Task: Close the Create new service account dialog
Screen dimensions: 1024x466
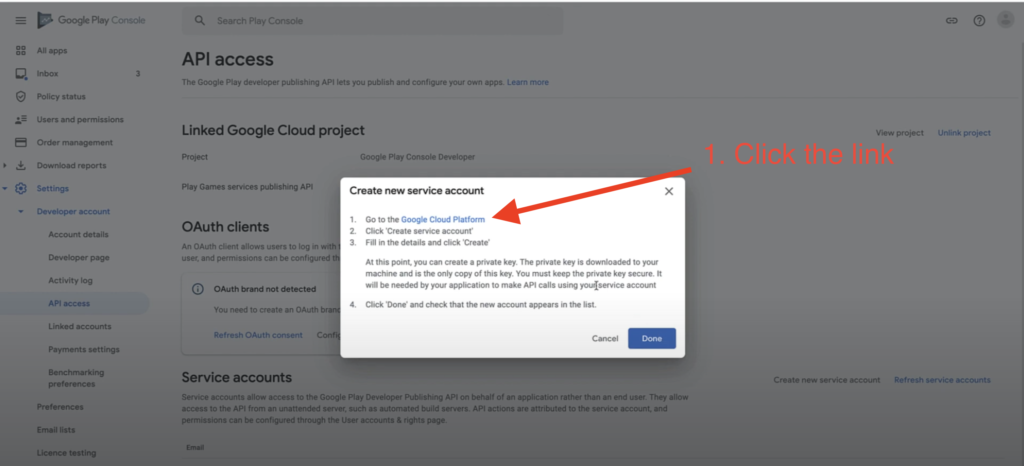Action: pyautogui.click(x=669, y=191)
